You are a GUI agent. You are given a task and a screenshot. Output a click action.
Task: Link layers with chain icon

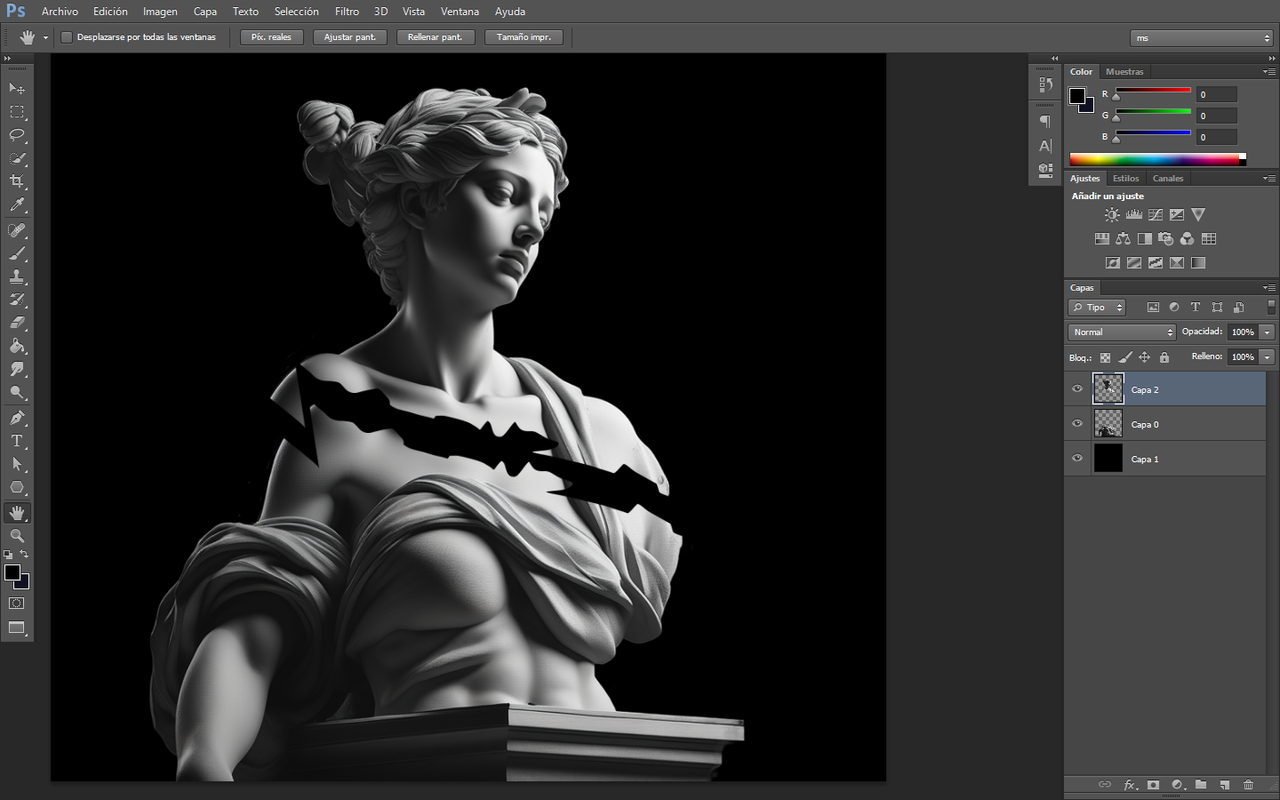tap(1105, 785)
